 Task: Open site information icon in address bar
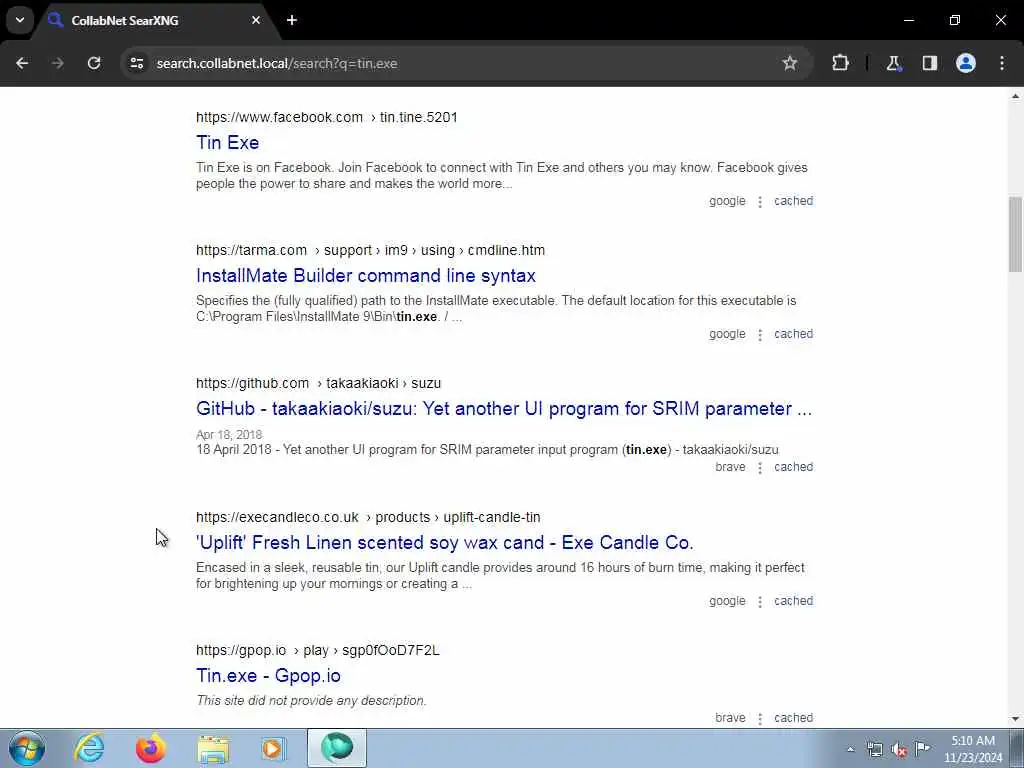coord(136,63)
